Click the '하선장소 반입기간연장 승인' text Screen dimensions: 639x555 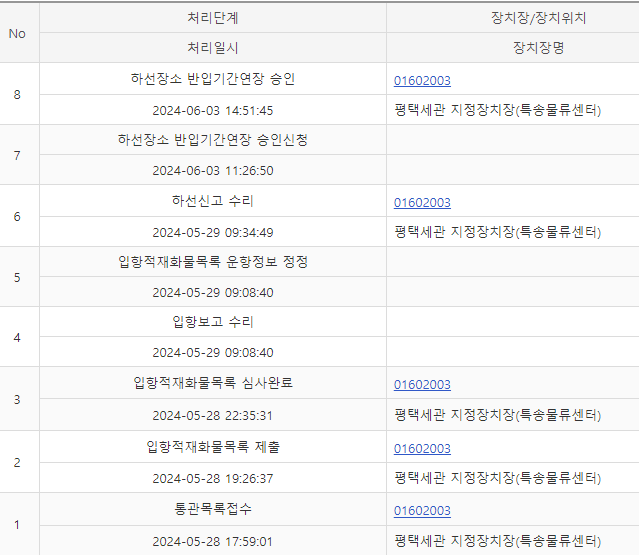point(213,79)
